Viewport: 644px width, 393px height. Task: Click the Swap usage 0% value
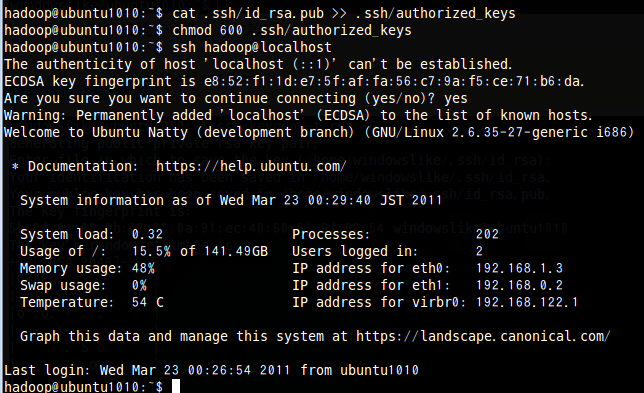click(x=139, y=285)
